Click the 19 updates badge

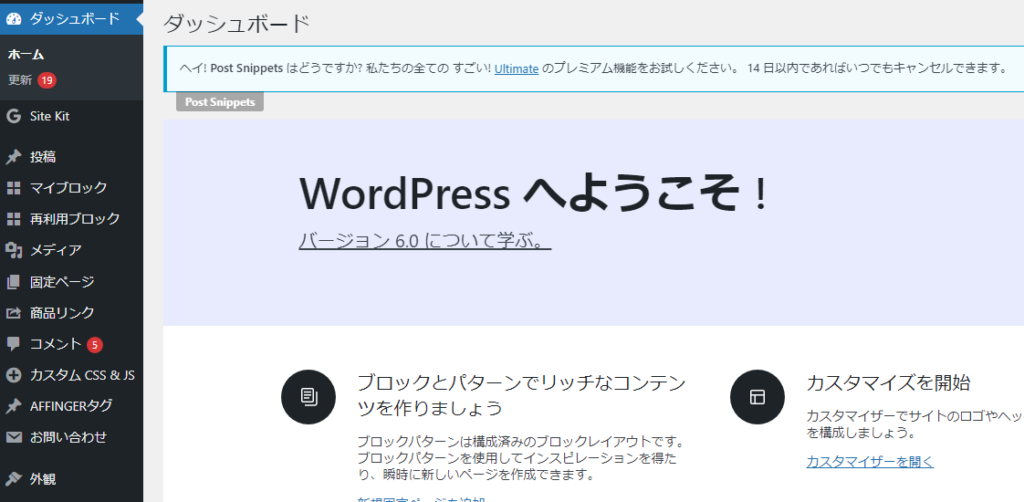pos(47,80)
